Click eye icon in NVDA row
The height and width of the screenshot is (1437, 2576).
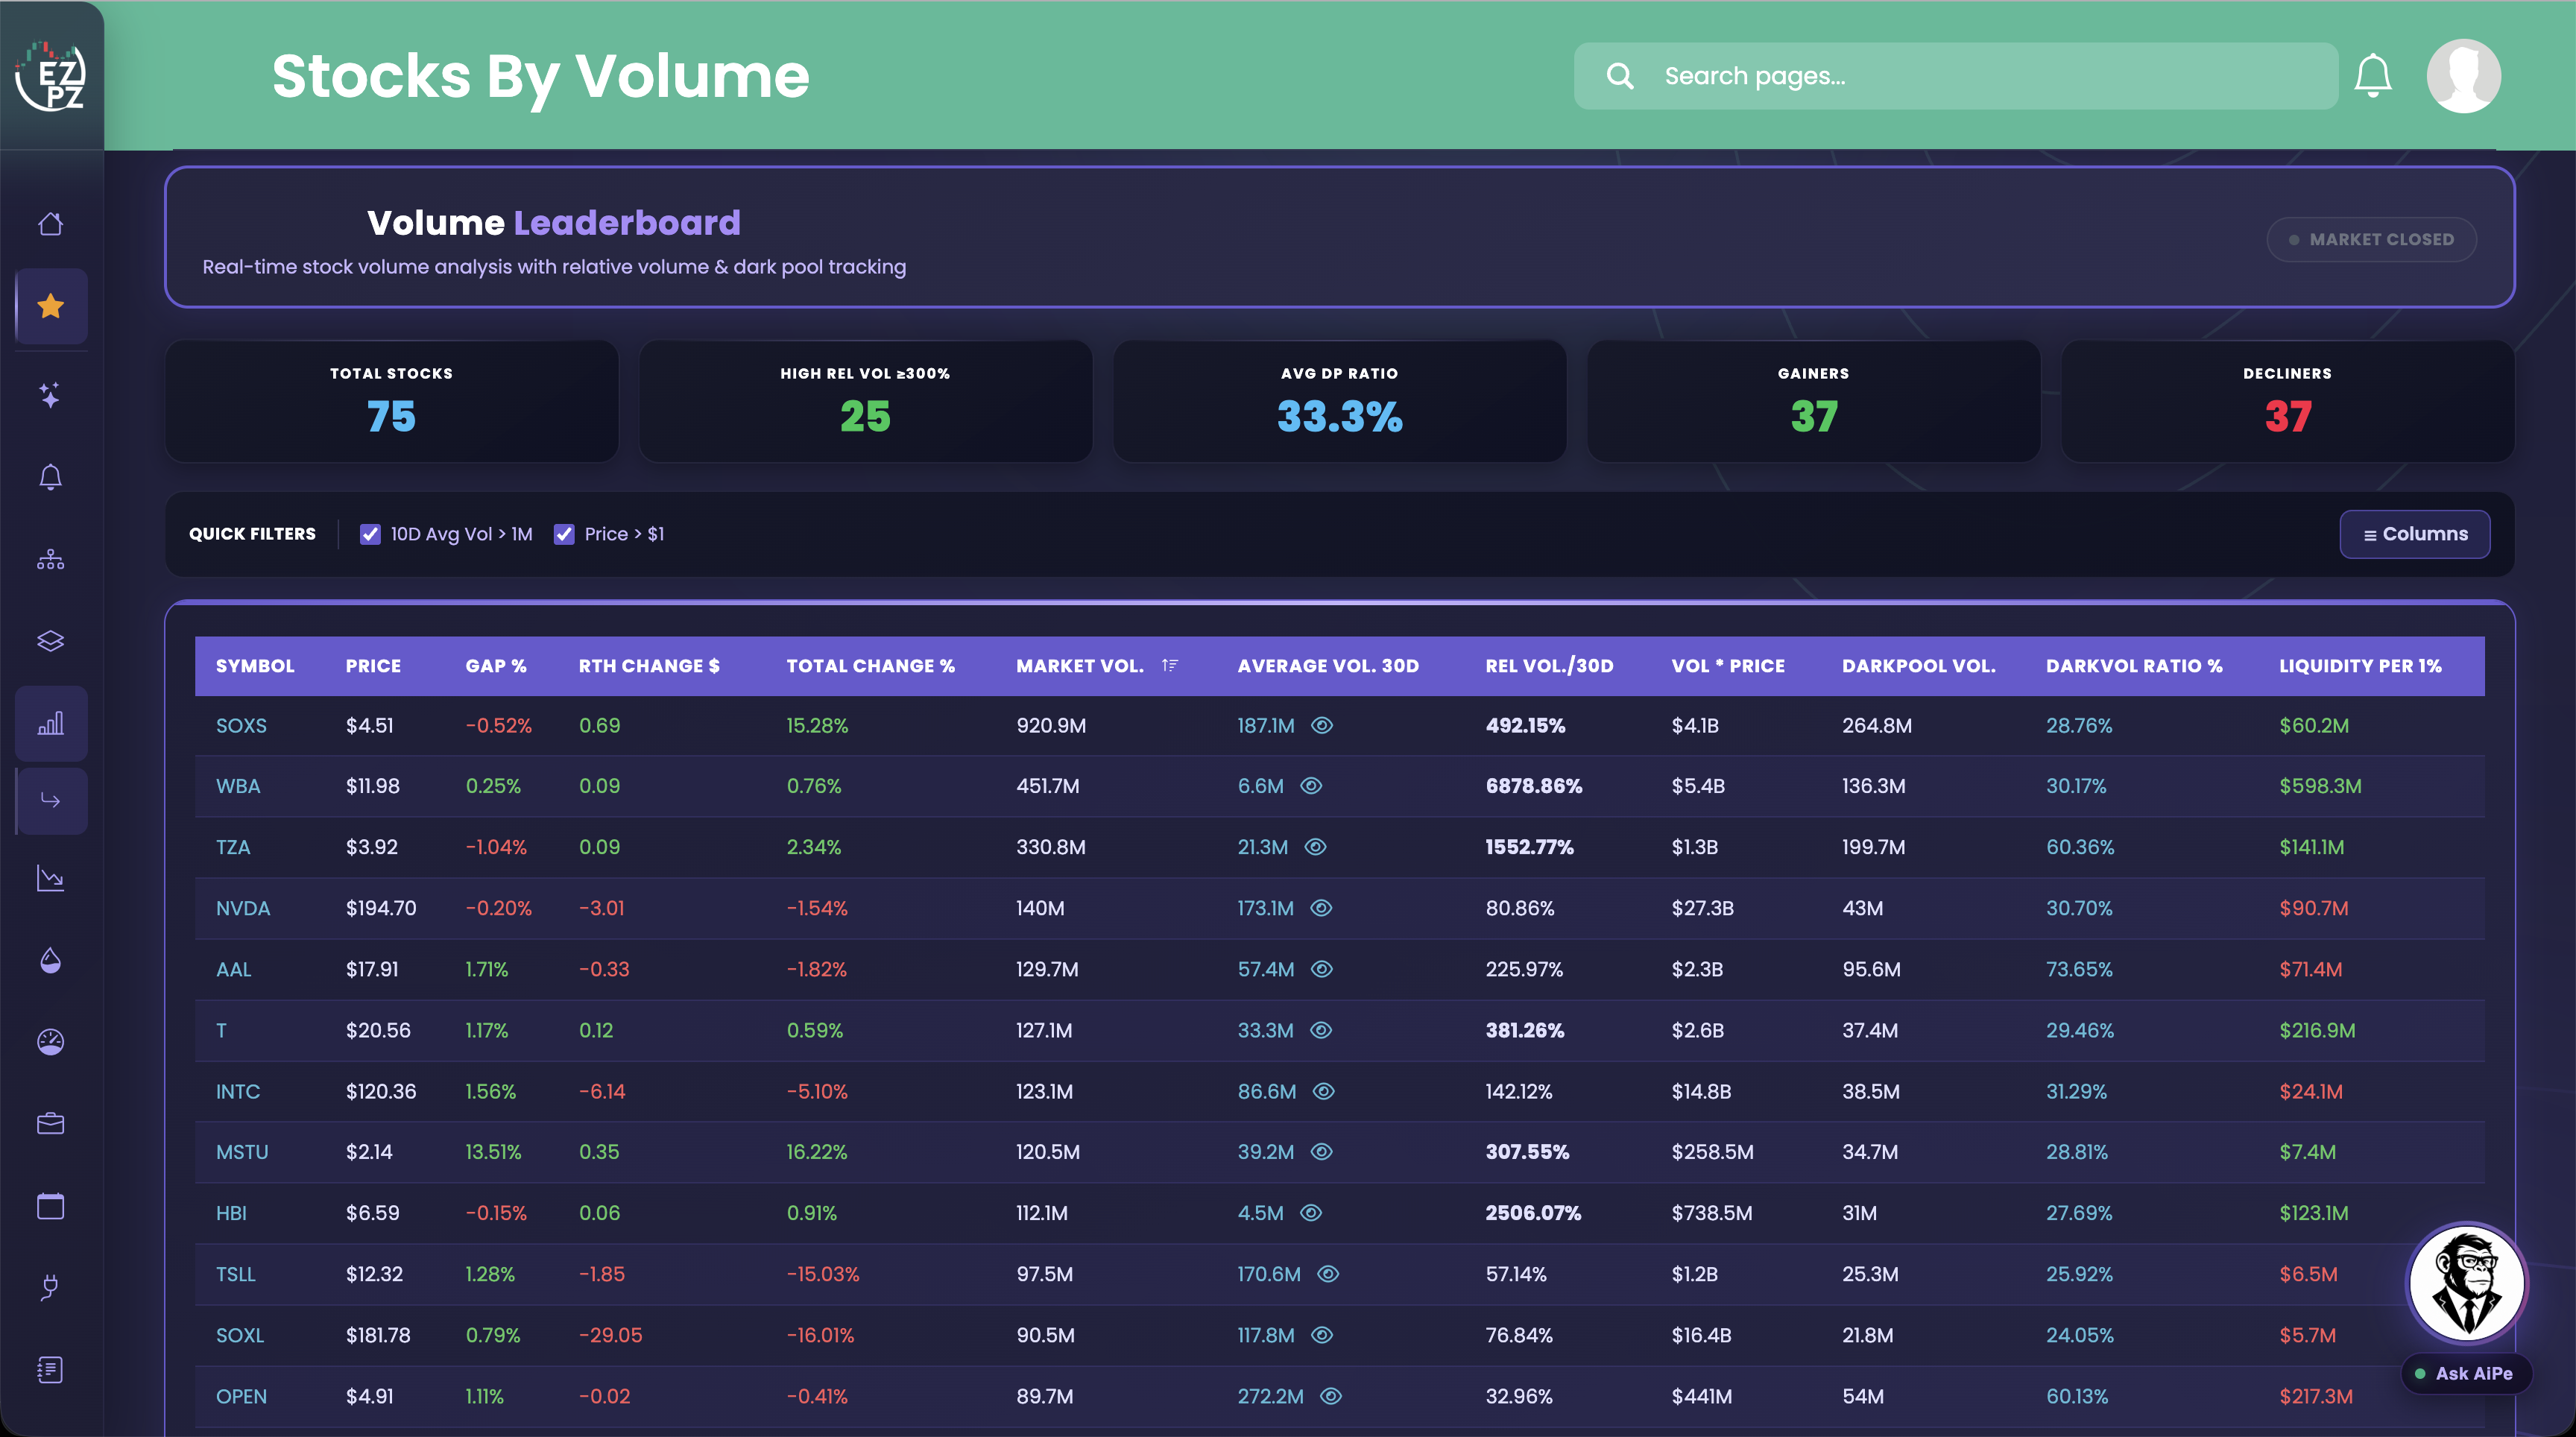[x=1321, y=908]
